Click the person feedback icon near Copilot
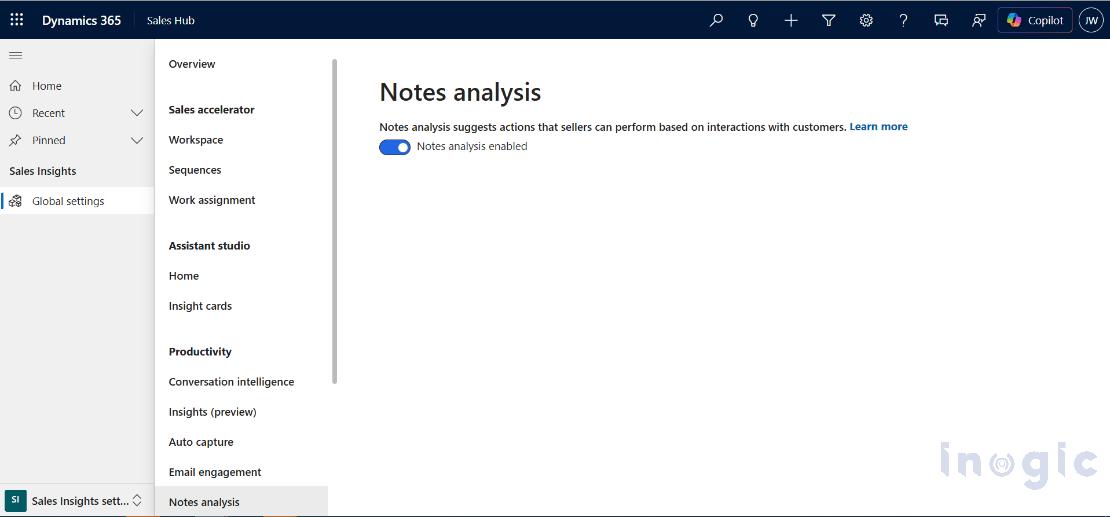 [978, 21]
